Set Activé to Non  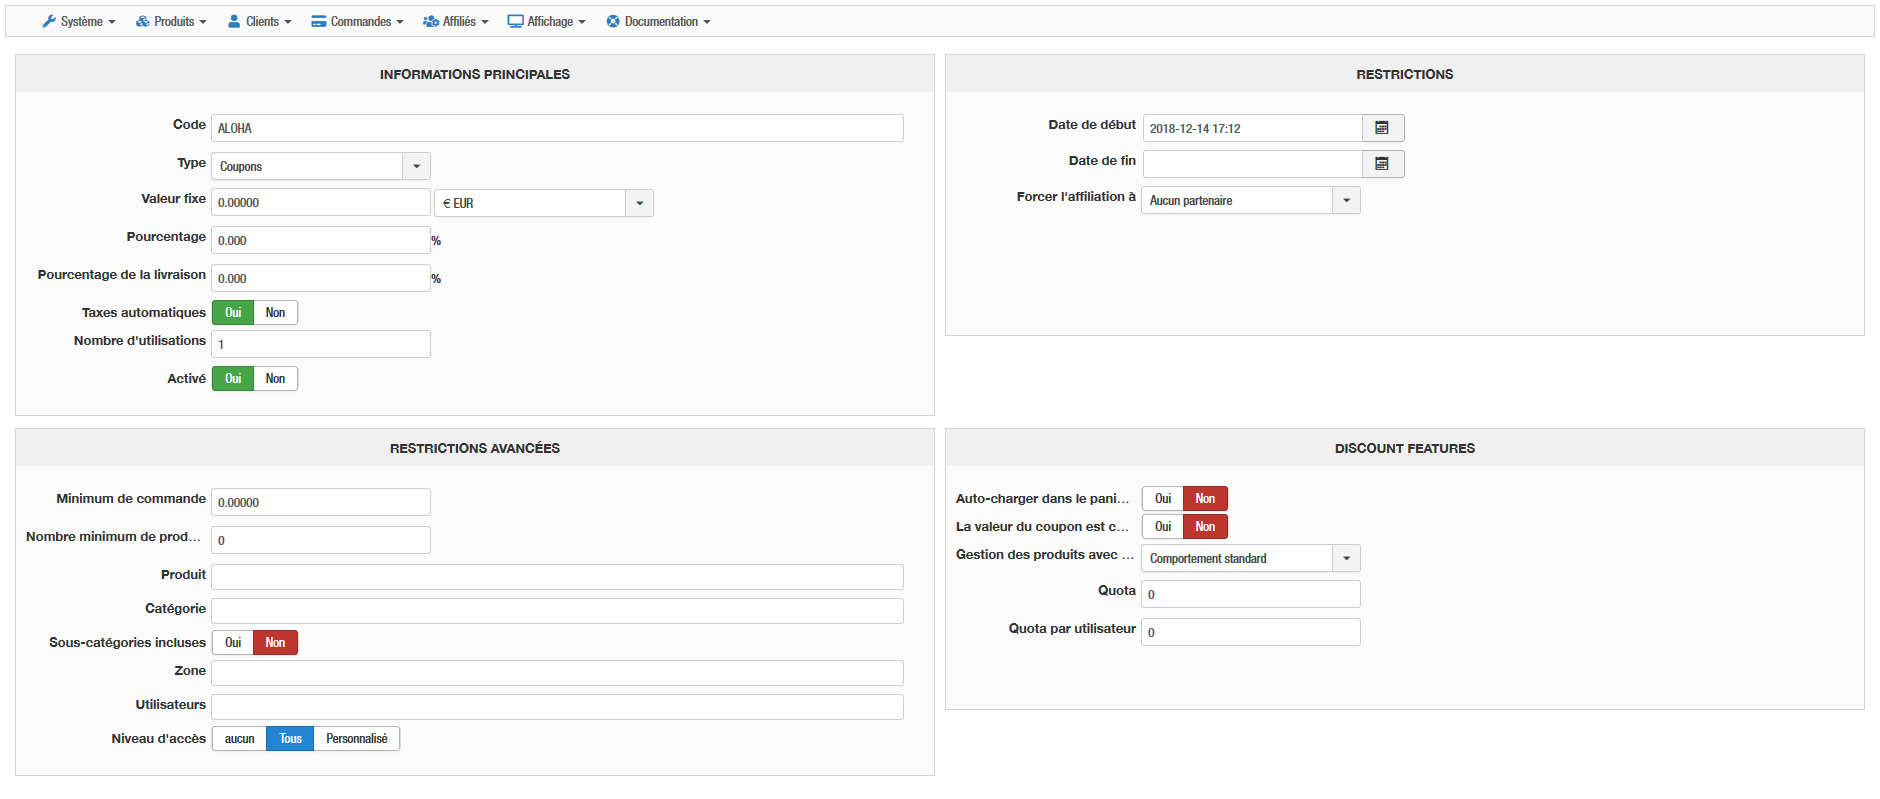coord(275,379)
